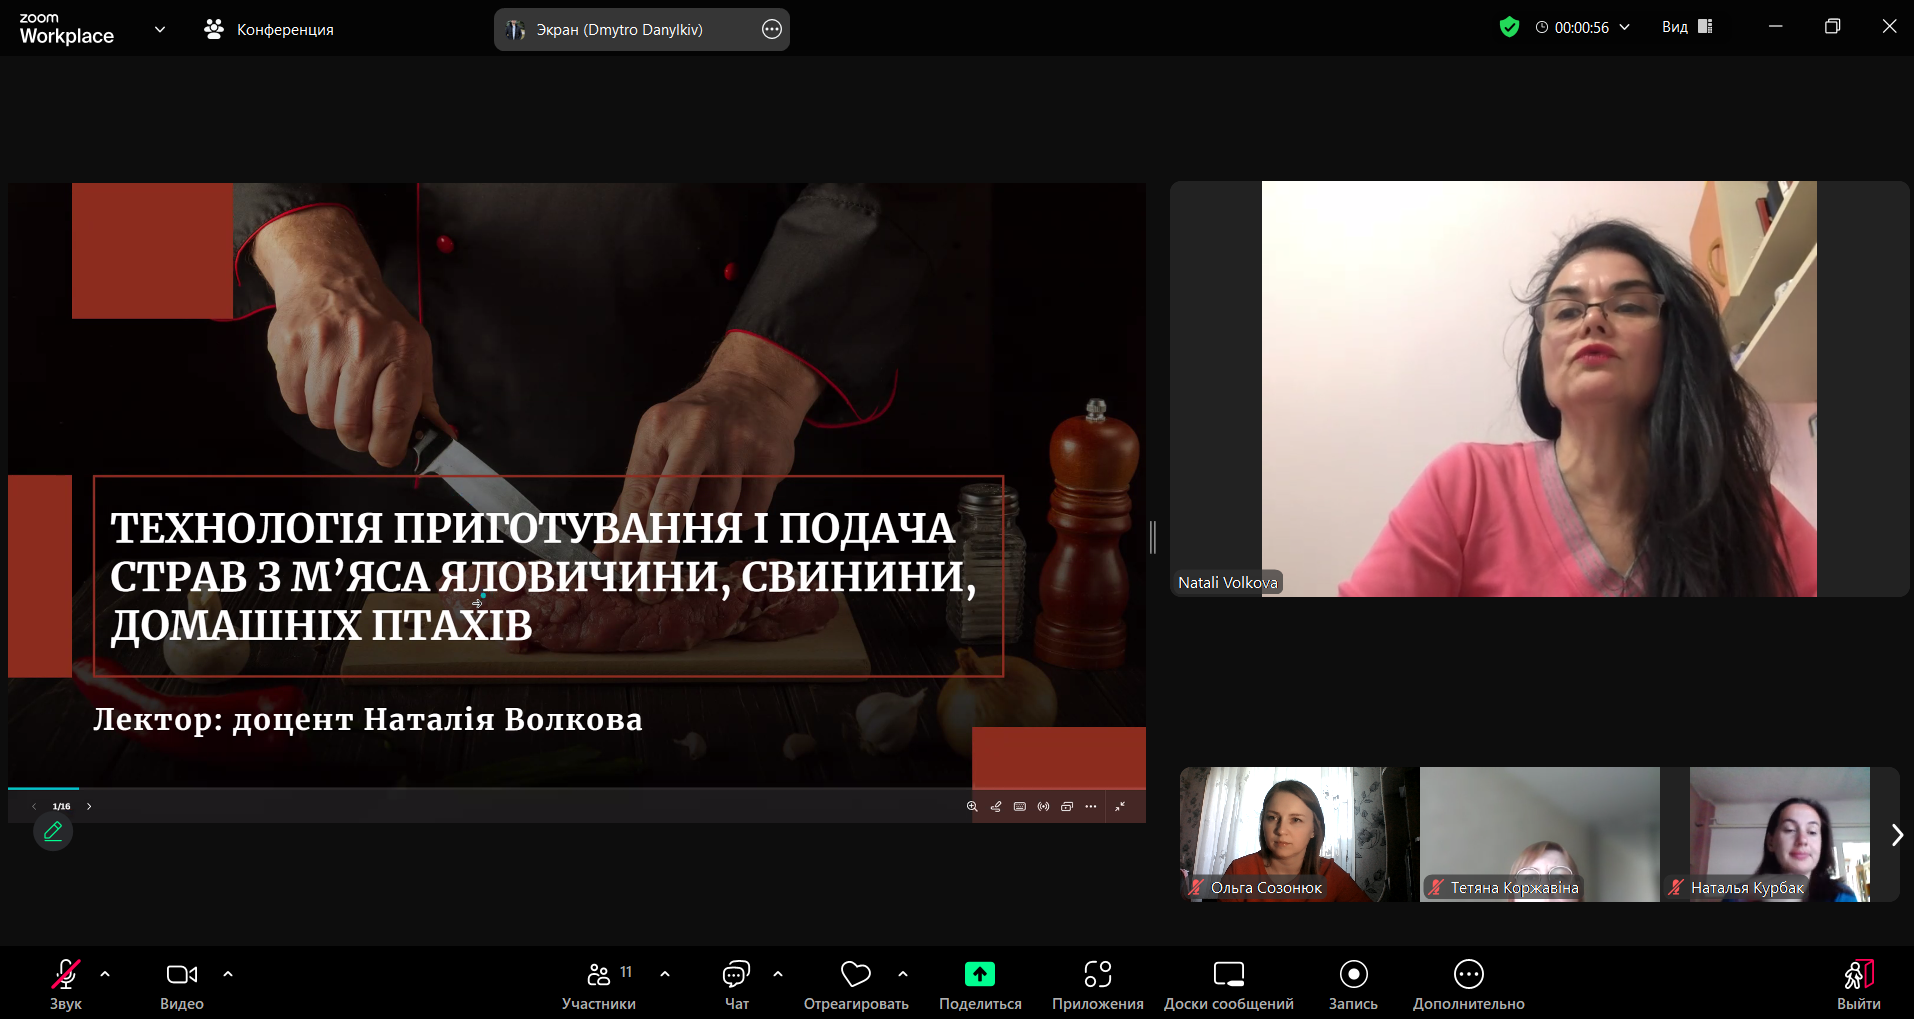Viewport: 1914px width, 1019px height.
Task: Show next participants with right arrow
Action: [1896, 835]
